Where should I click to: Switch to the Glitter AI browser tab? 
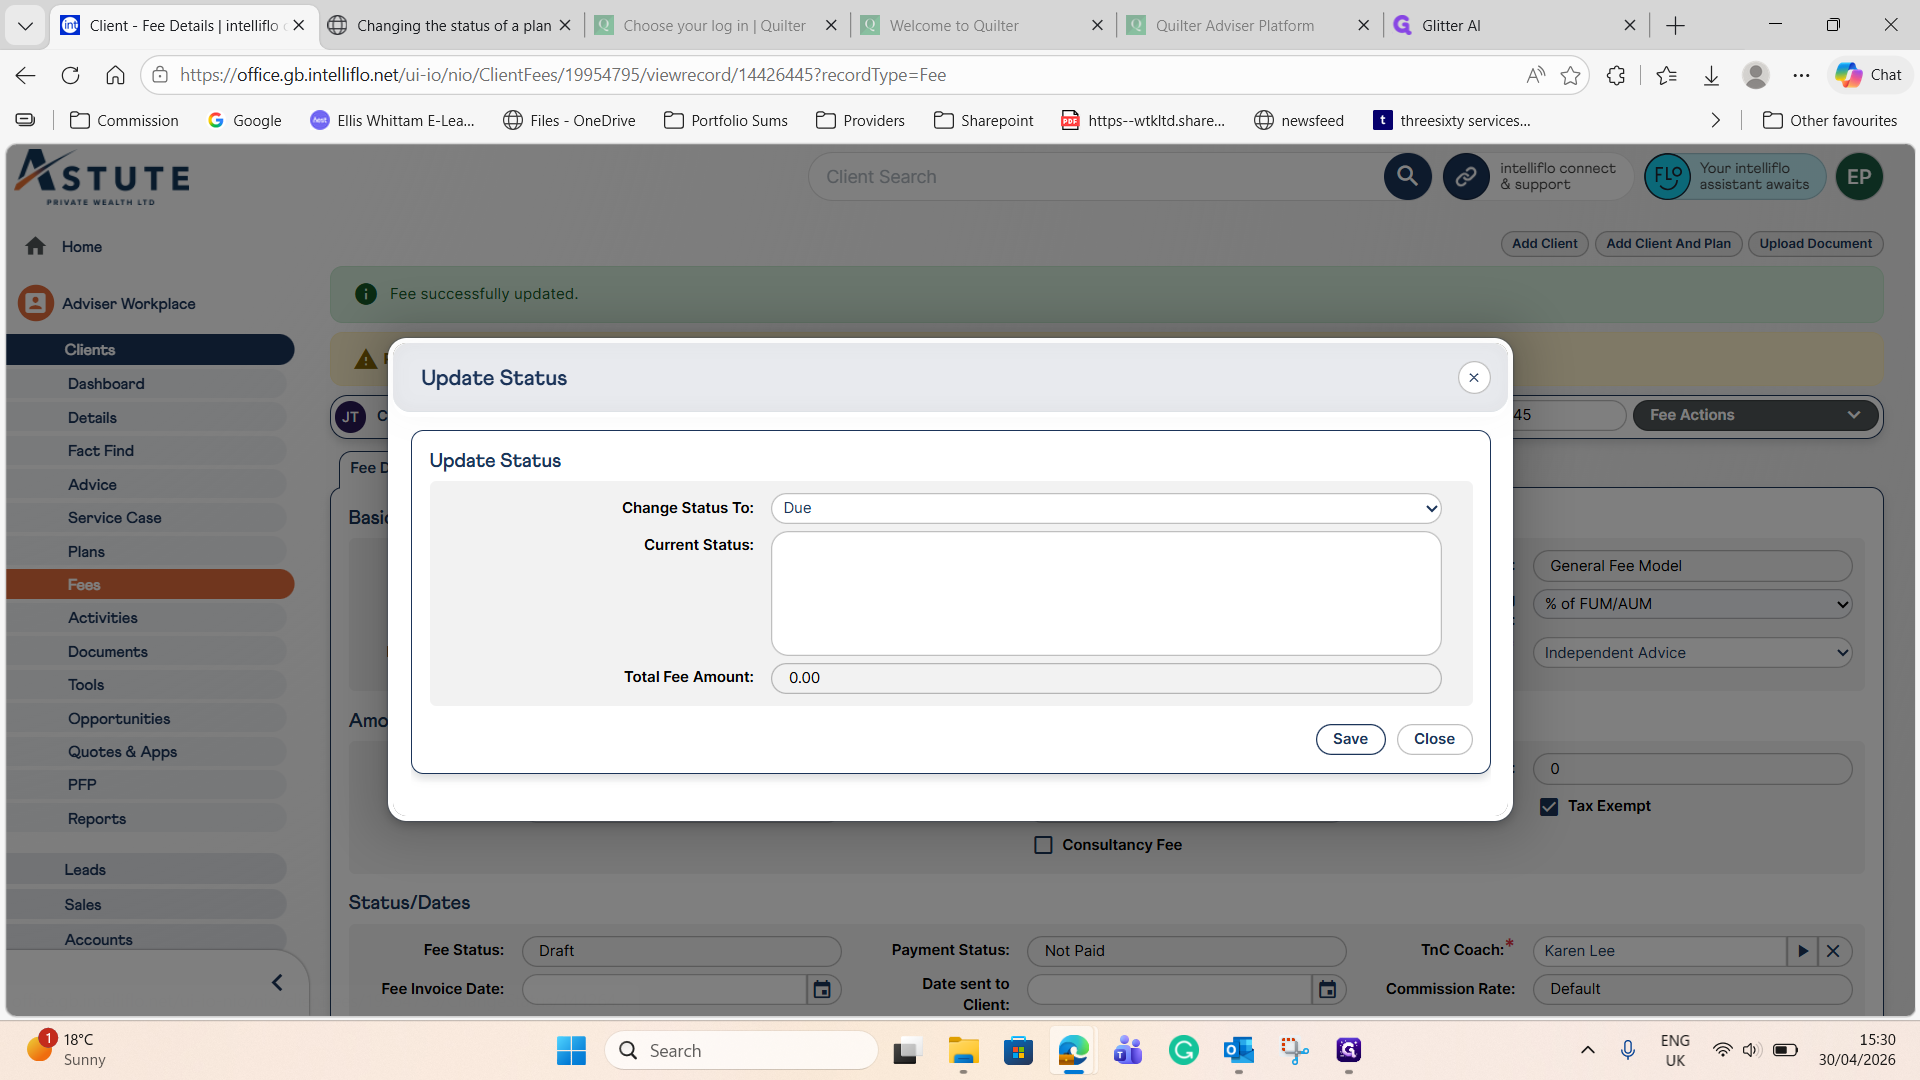click(x=1450, y=25)
